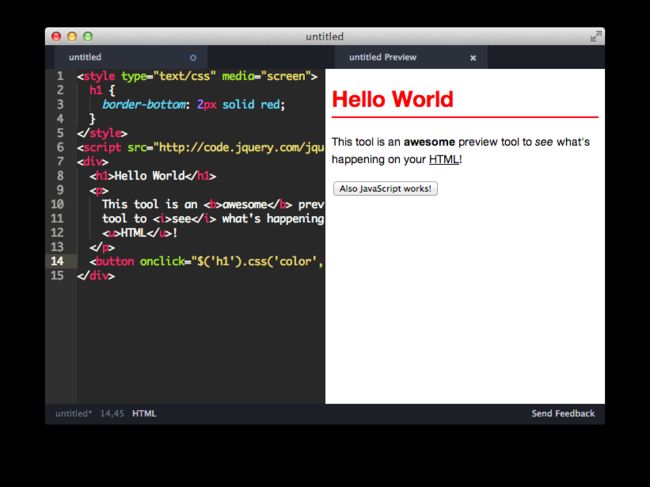Click line number 15 in gutter

57,275
